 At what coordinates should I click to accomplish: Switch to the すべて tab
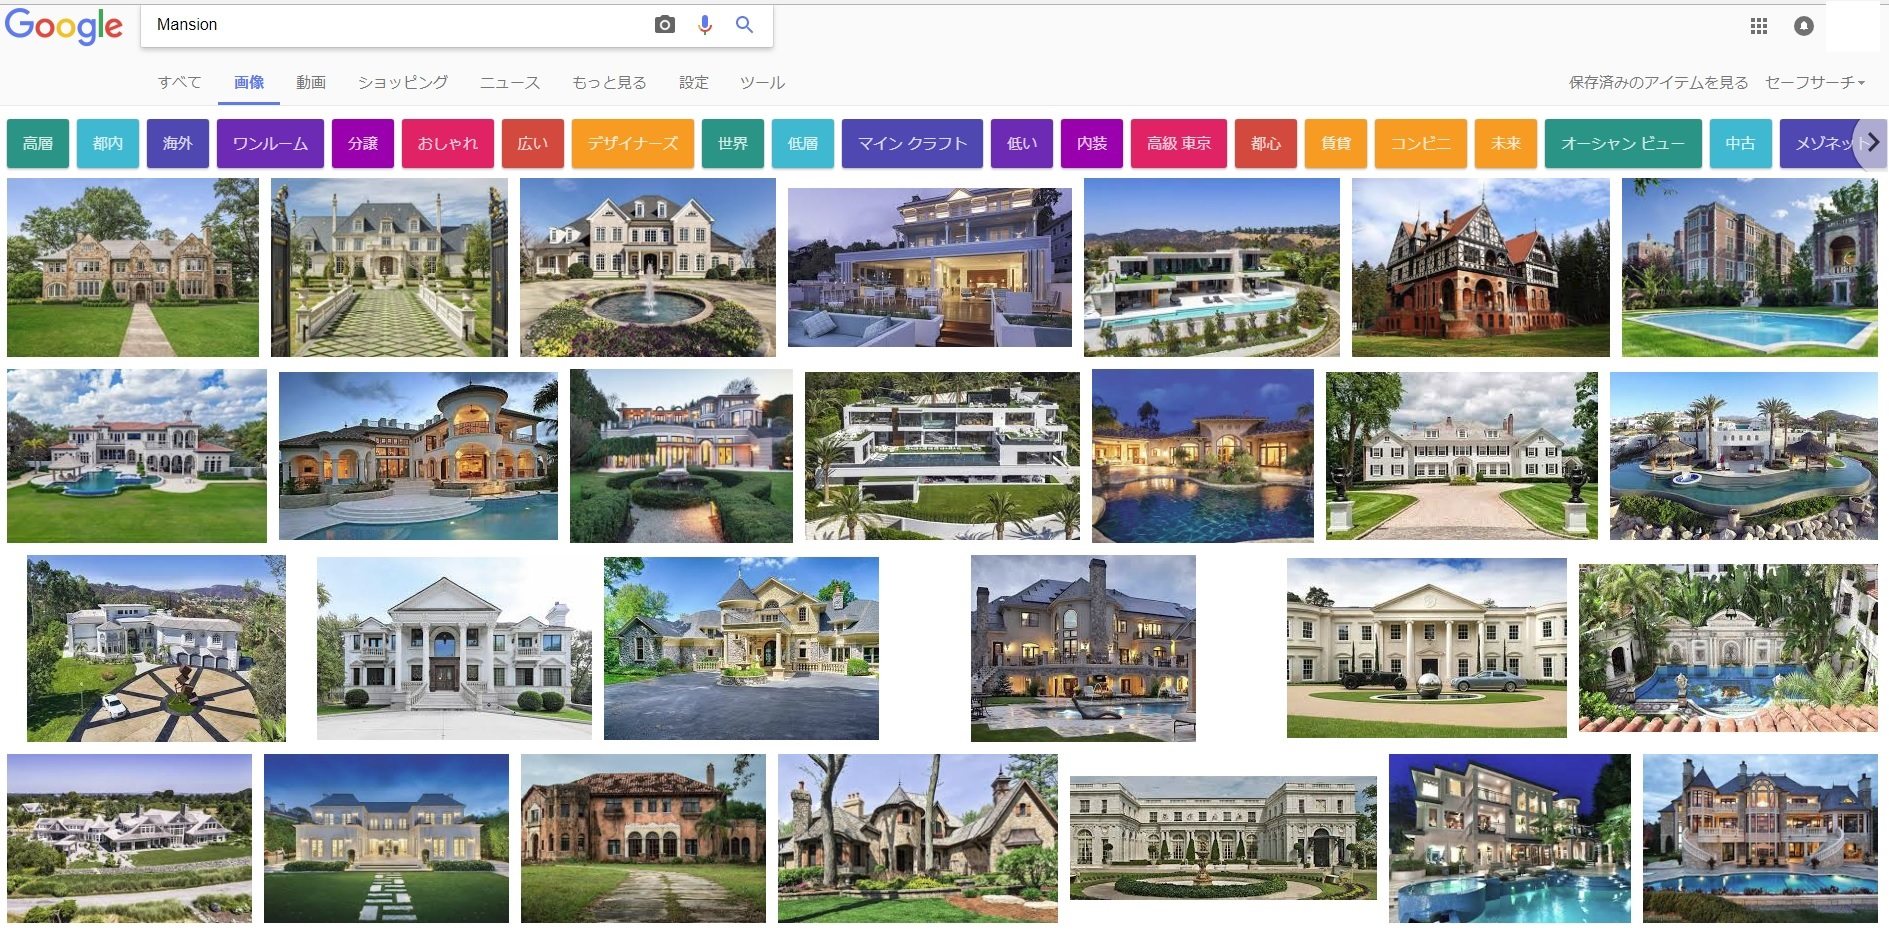point(179,82)
